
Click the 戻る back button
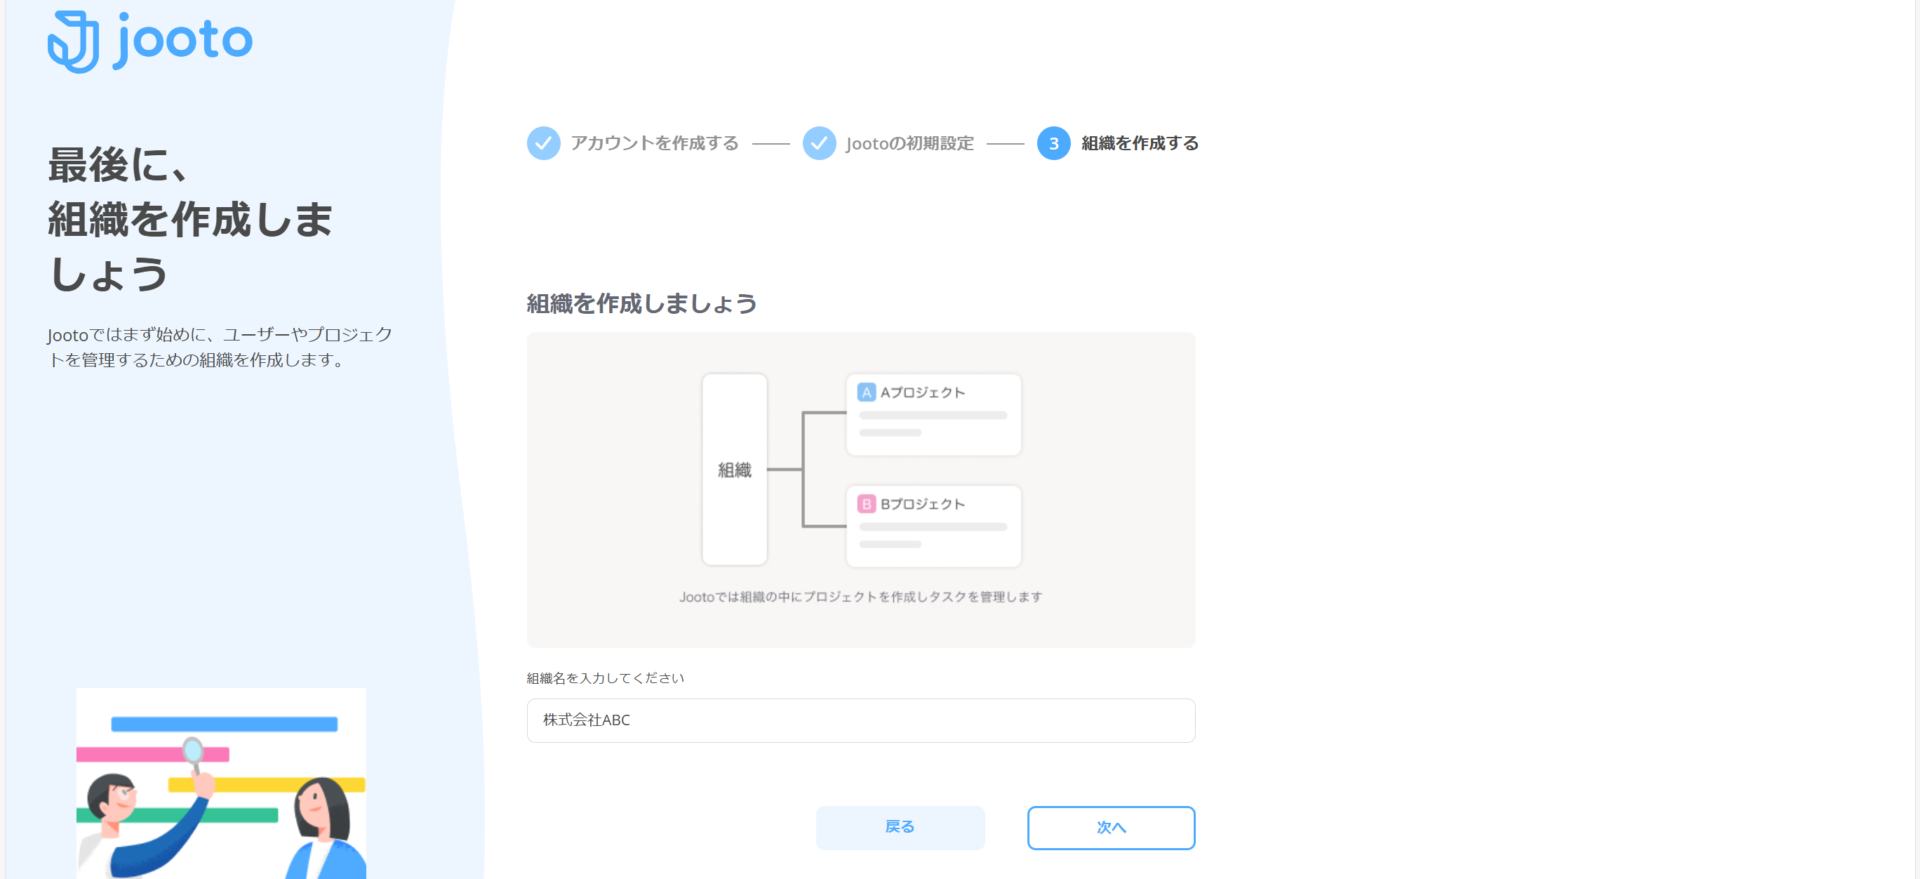[x=900, y=827]
